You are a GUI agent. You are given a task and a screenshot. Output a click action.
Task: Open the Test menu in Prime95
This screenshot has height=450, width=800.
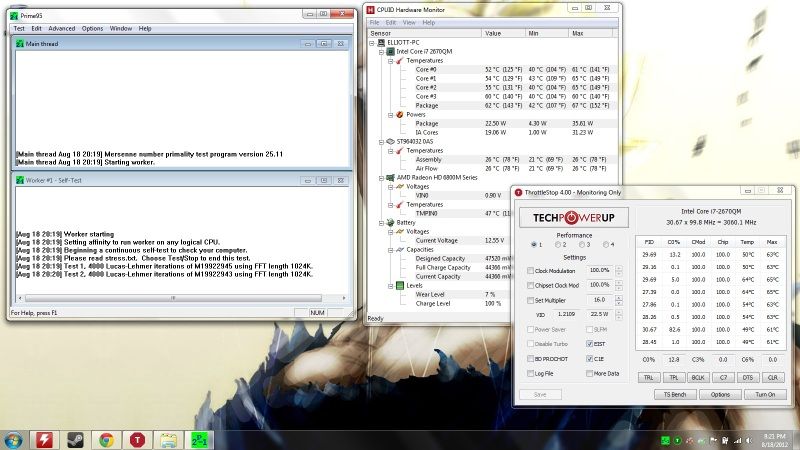[x=19, y=29]
